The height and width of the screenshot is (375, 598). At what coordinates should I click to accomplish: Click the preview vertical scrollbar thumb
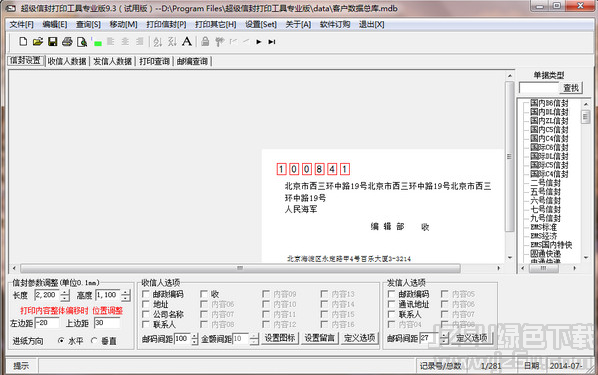pyautogui.click(x=510, y=156)
